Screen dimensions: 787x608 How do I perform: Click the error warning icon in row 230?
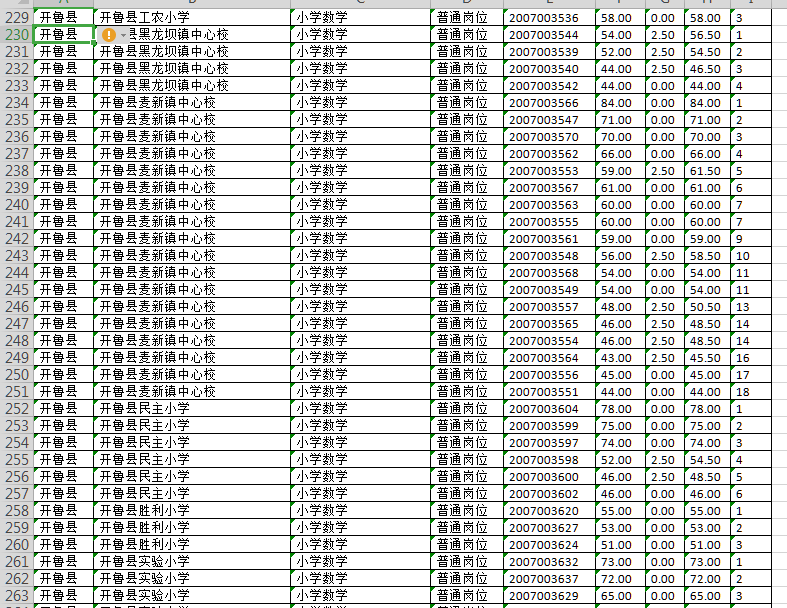(x=109, y=35)
